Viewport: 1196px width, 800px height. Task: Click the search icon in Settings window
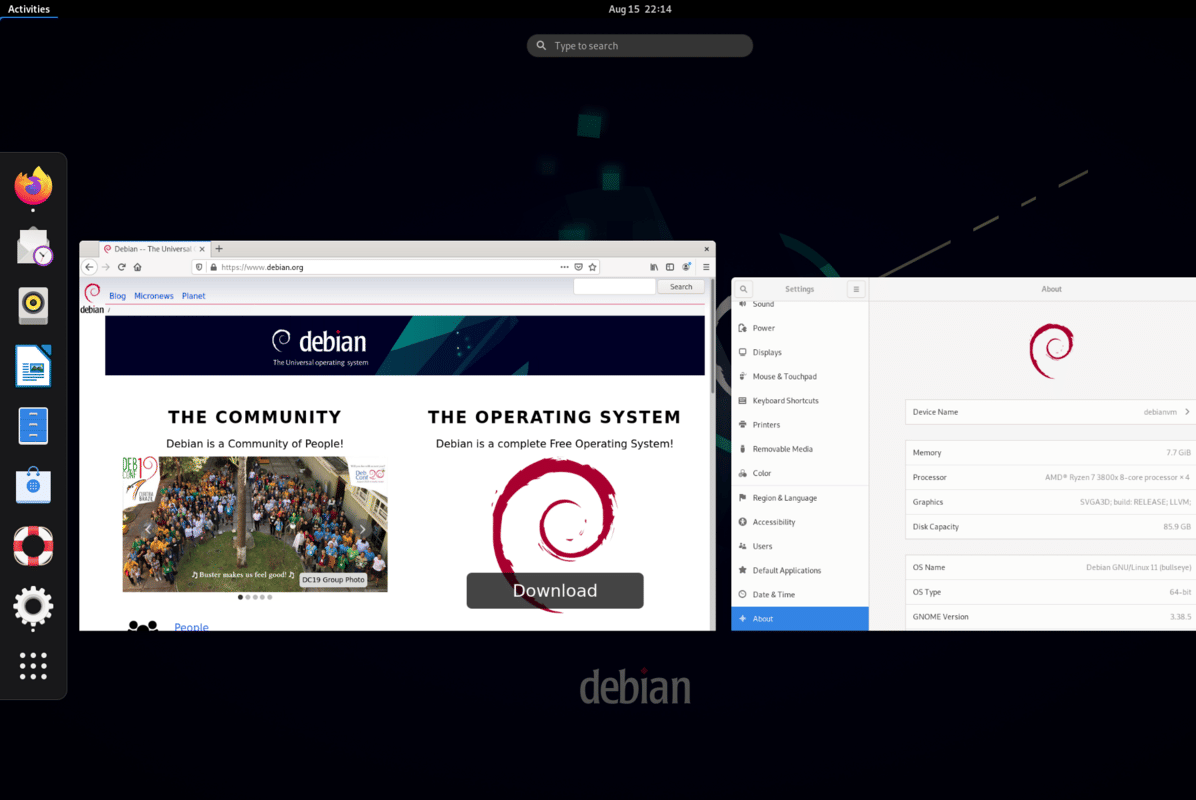[743, 289]
